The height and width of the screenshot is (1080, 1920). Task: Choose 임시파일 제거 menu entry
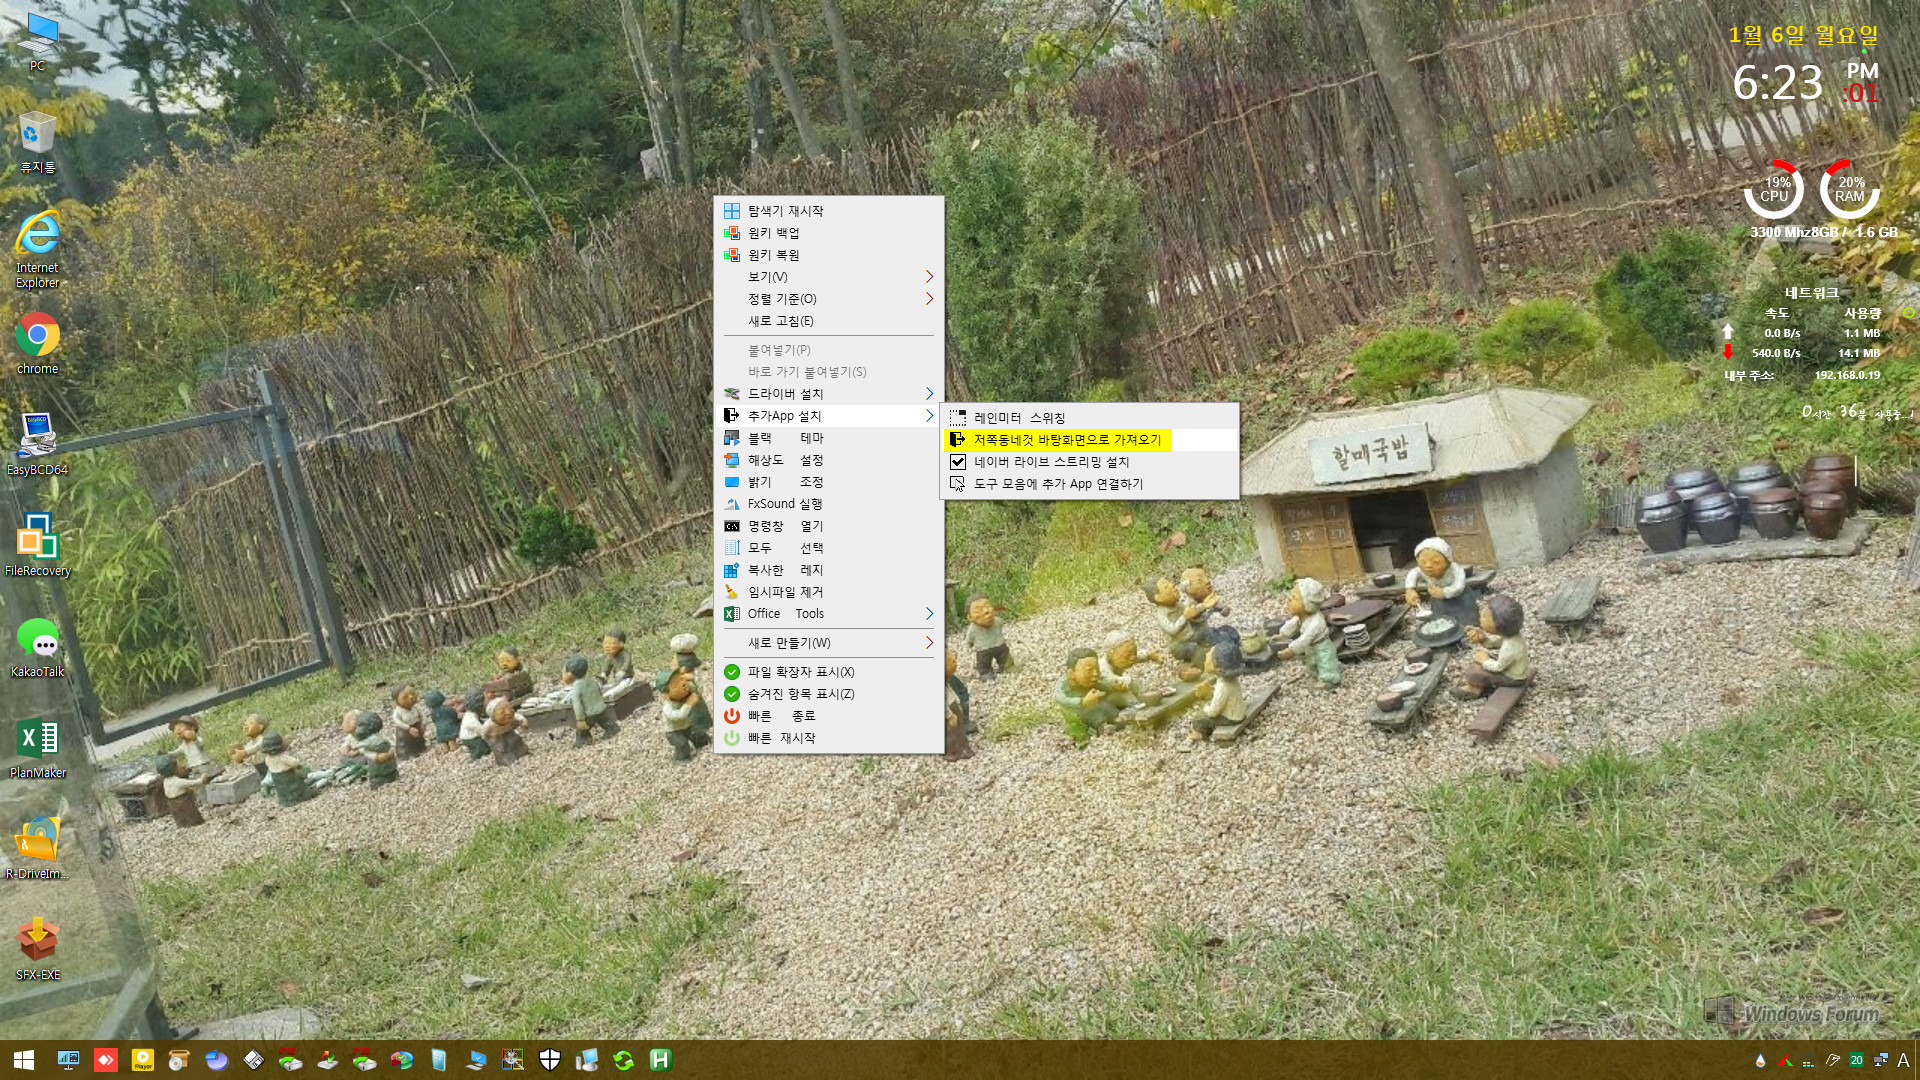[x=828, y=592]
